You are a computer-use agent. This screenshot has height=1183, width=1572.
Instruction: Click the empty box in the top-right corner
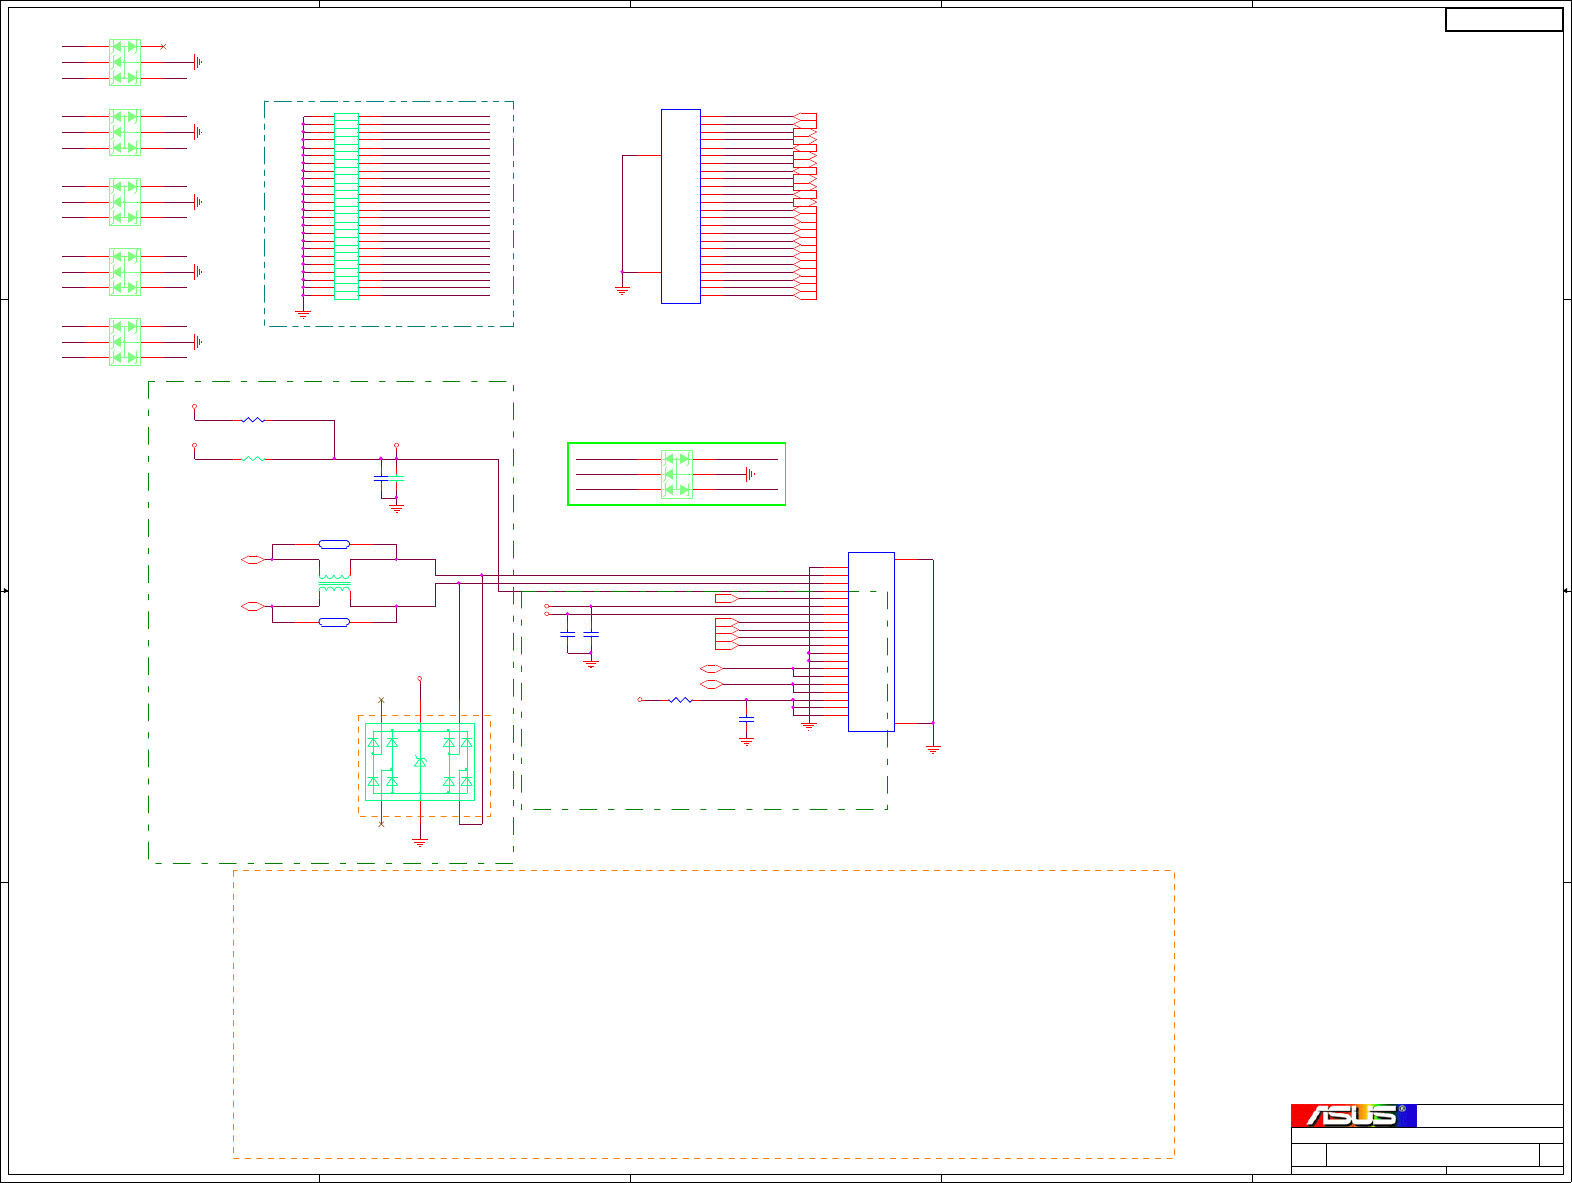[1504, 19]
